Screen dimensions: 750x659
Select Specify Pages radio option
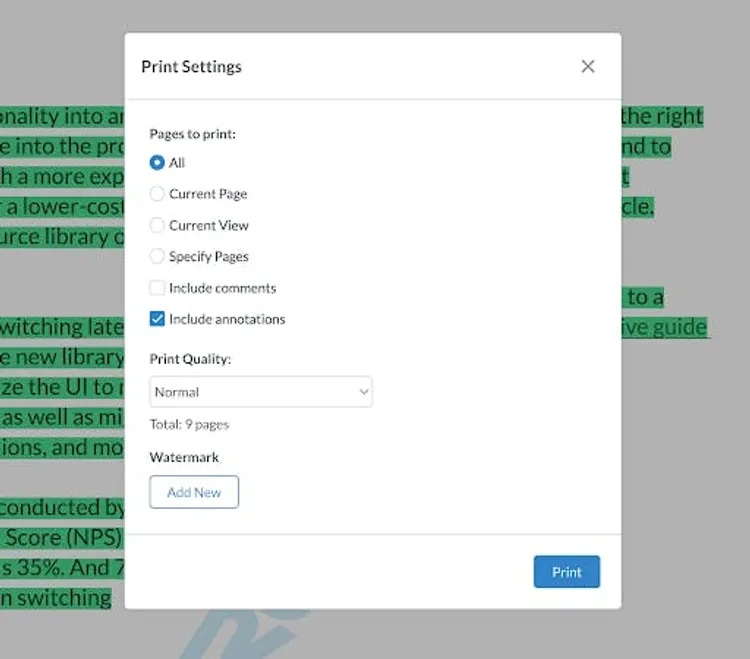[157, 256]
